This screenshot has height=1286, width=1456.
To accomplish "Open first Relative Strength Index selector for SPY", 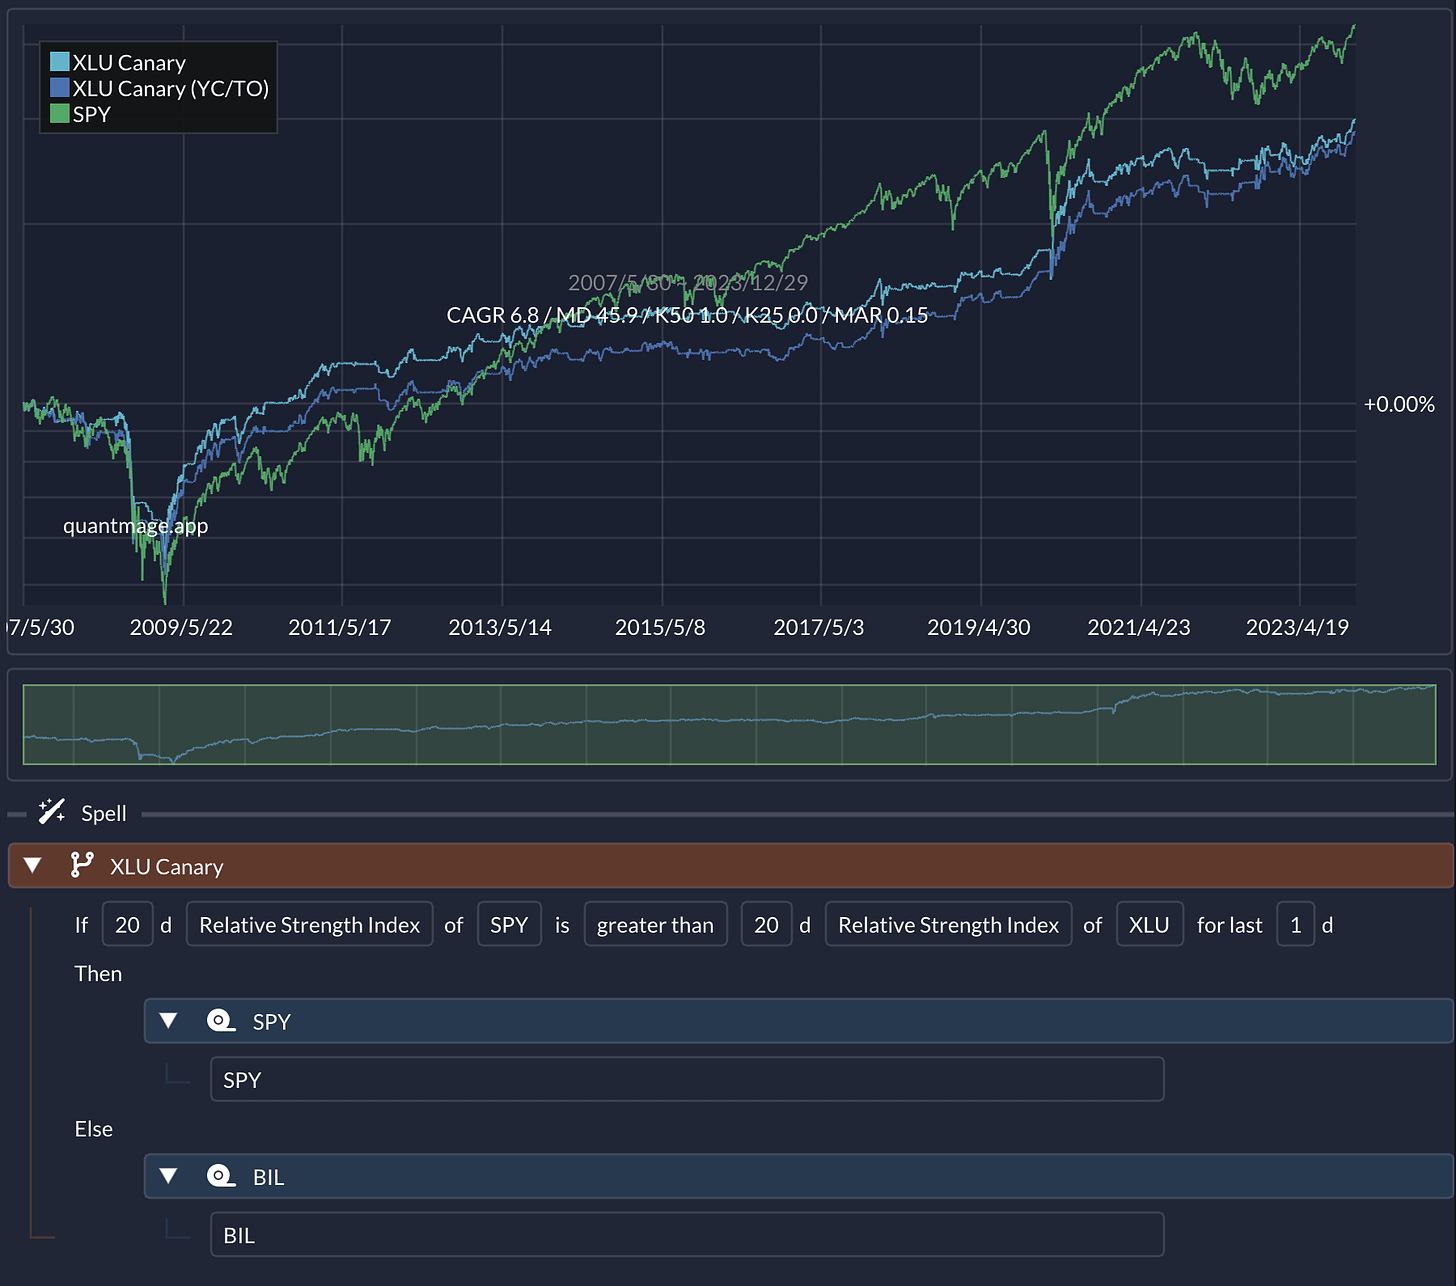I will 309,924.
